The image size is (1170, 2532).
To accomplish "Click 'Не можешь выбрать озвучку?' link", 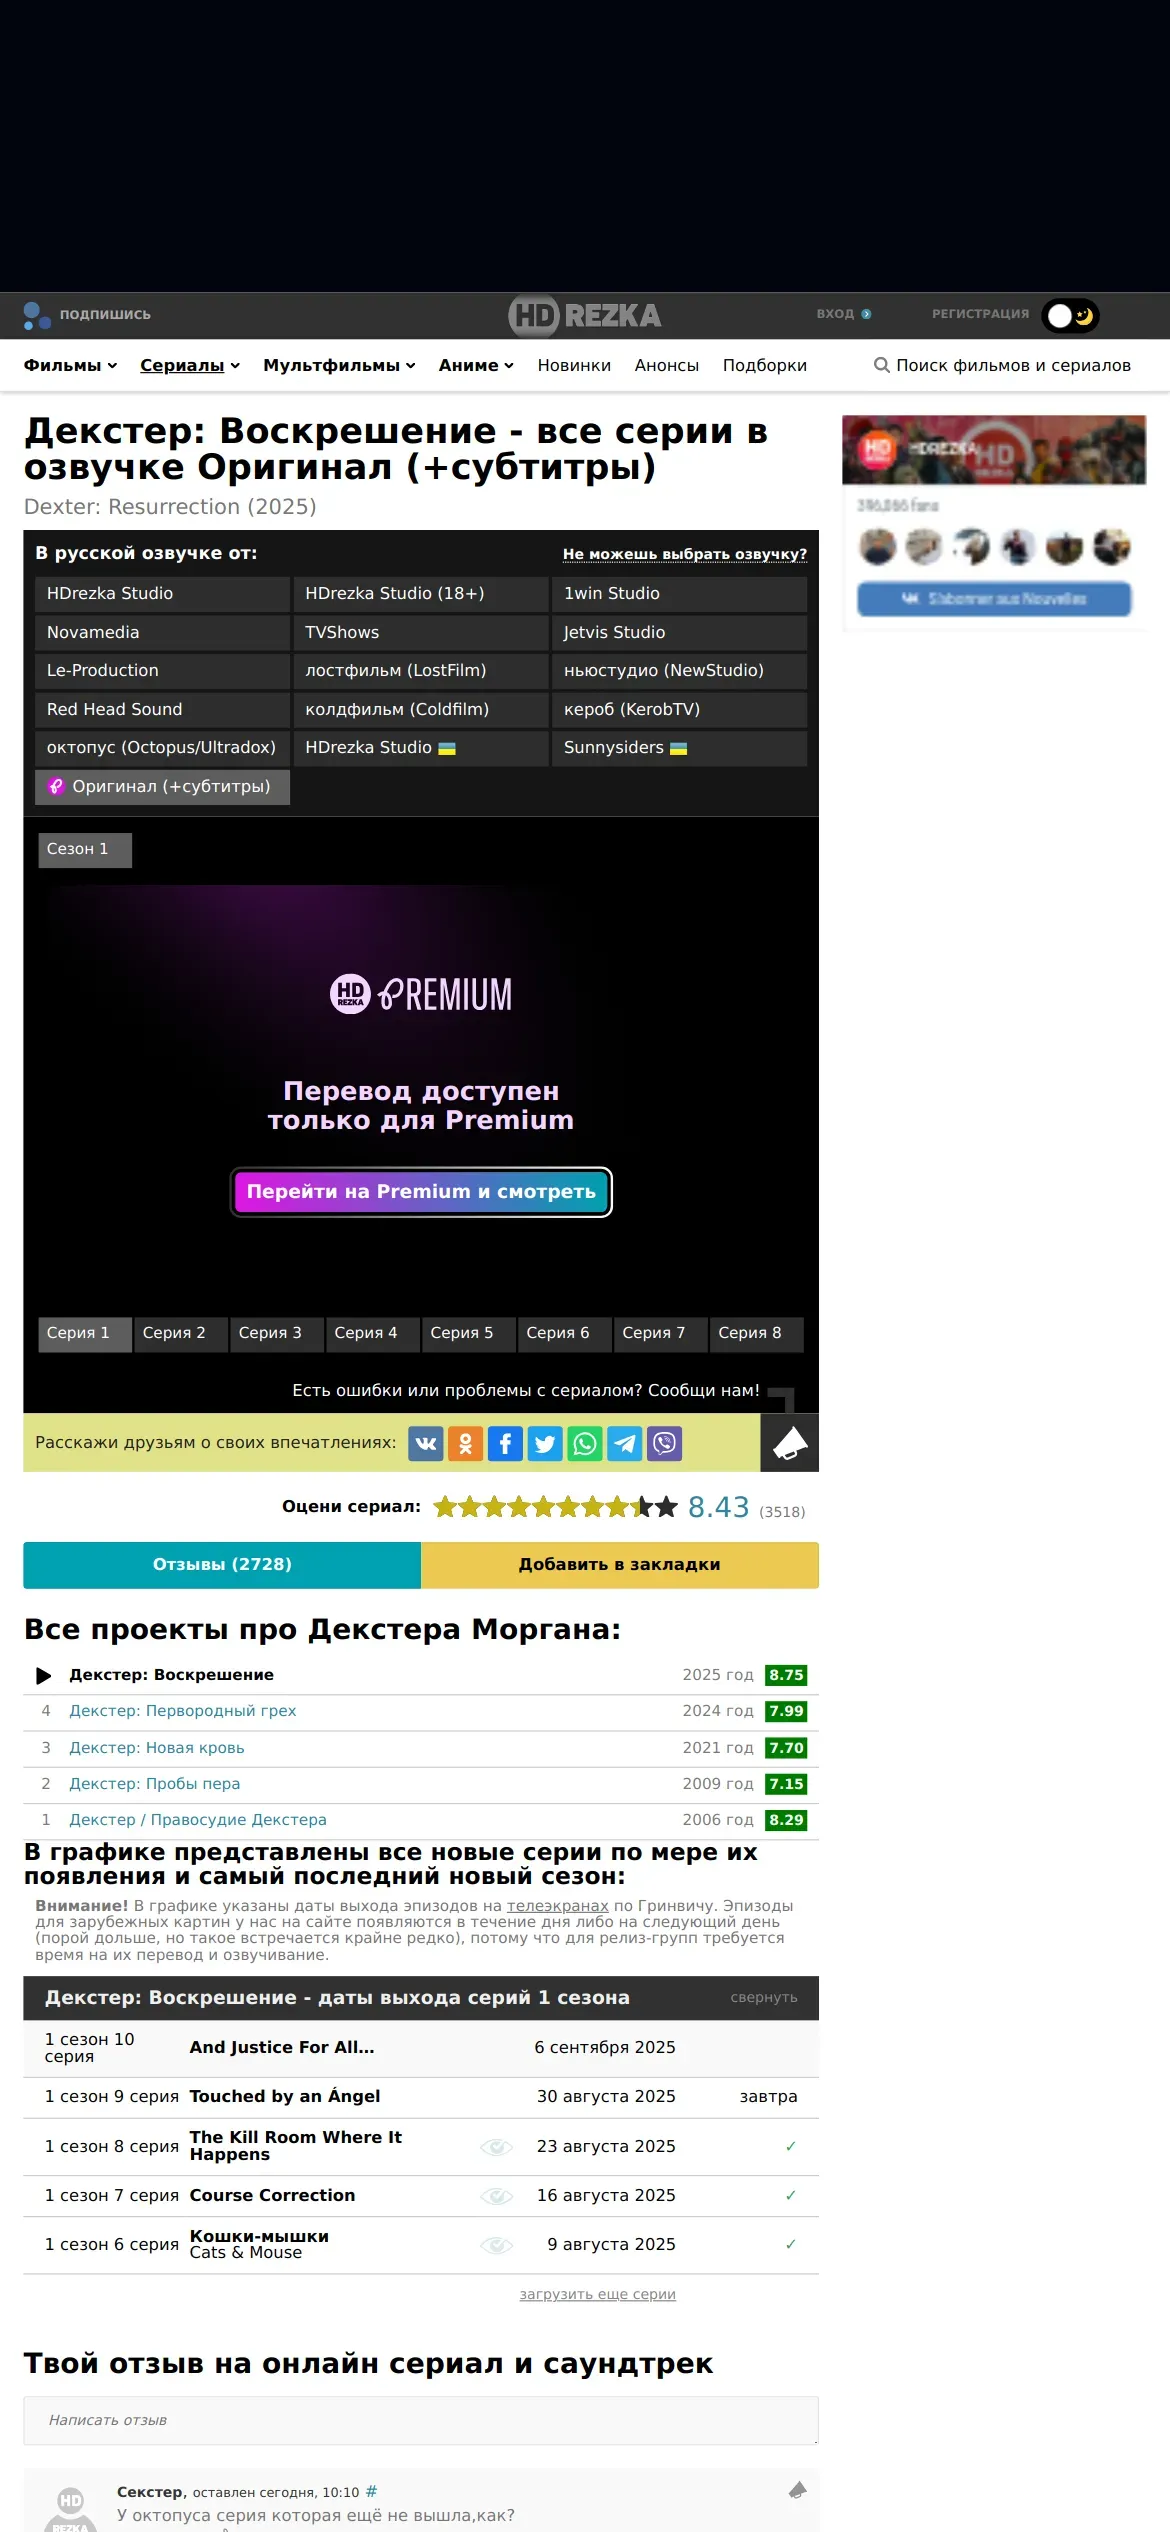I will 685,554.
